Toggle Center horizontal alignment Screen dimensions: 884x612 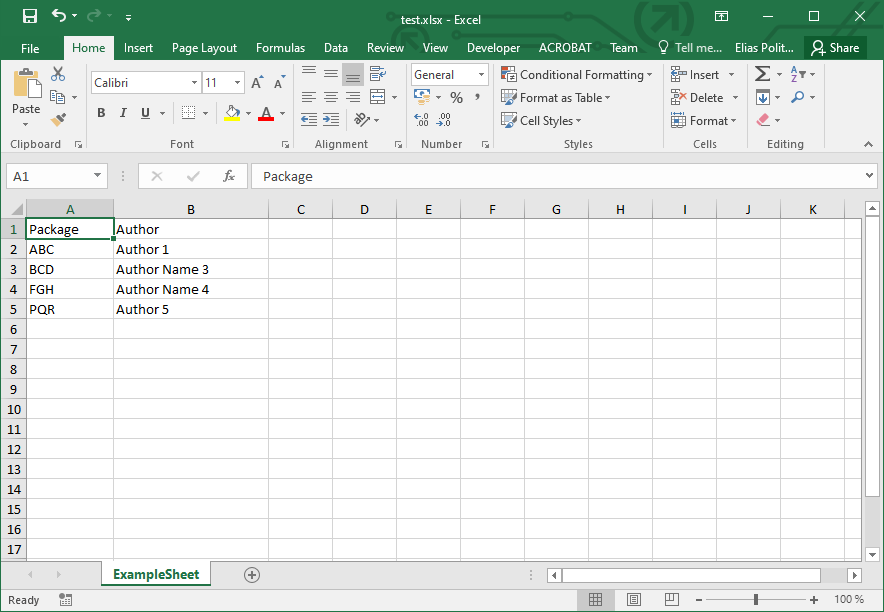(331, 97)
